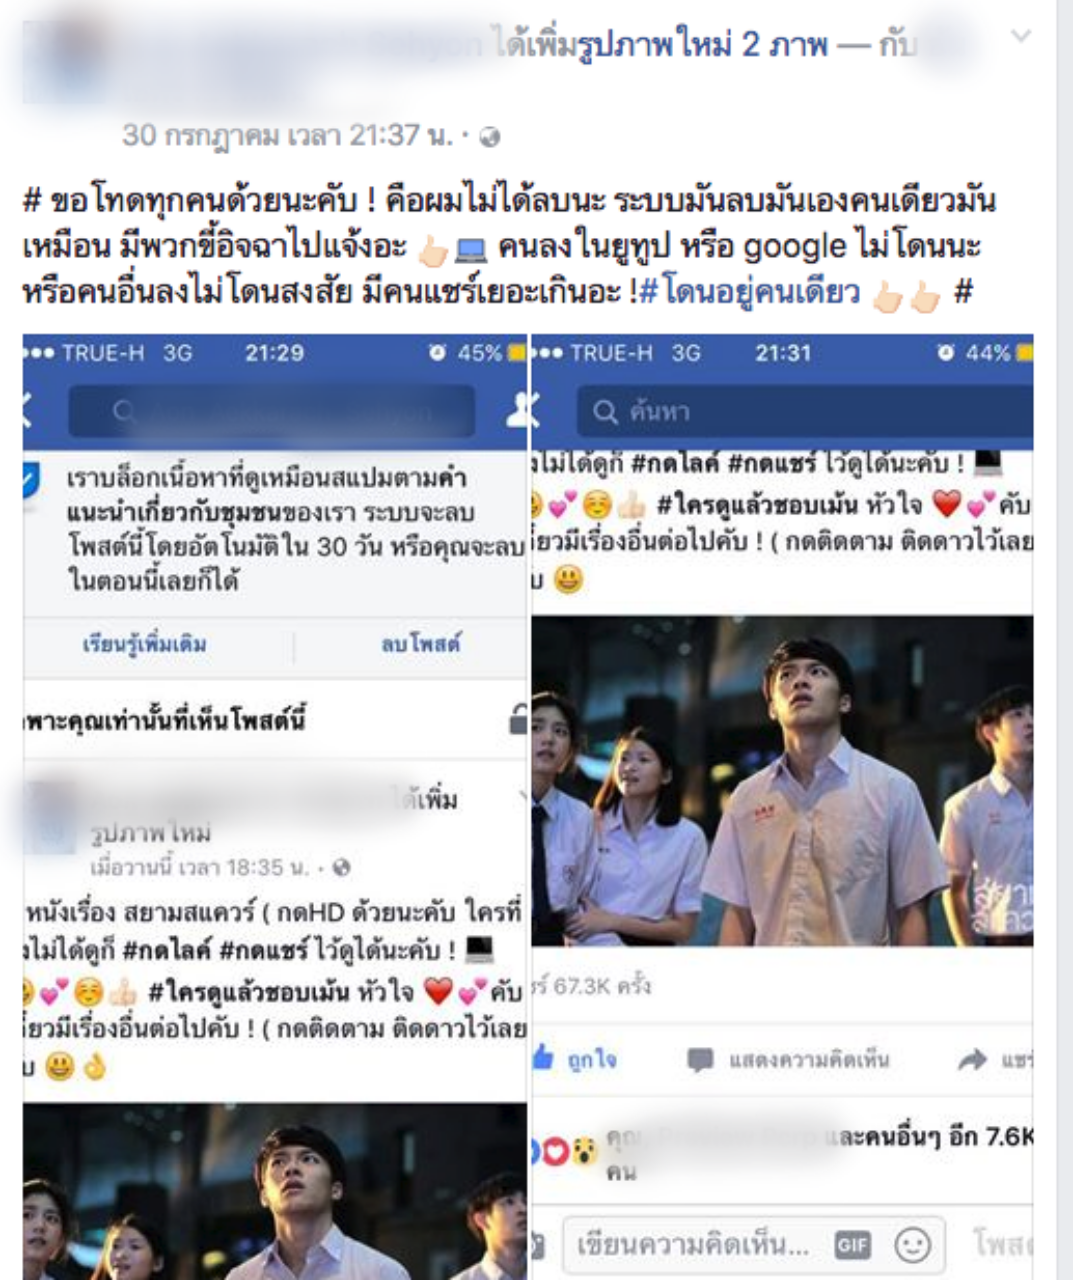
Task: Click the share arrow icon
Action: (971, 1060)
